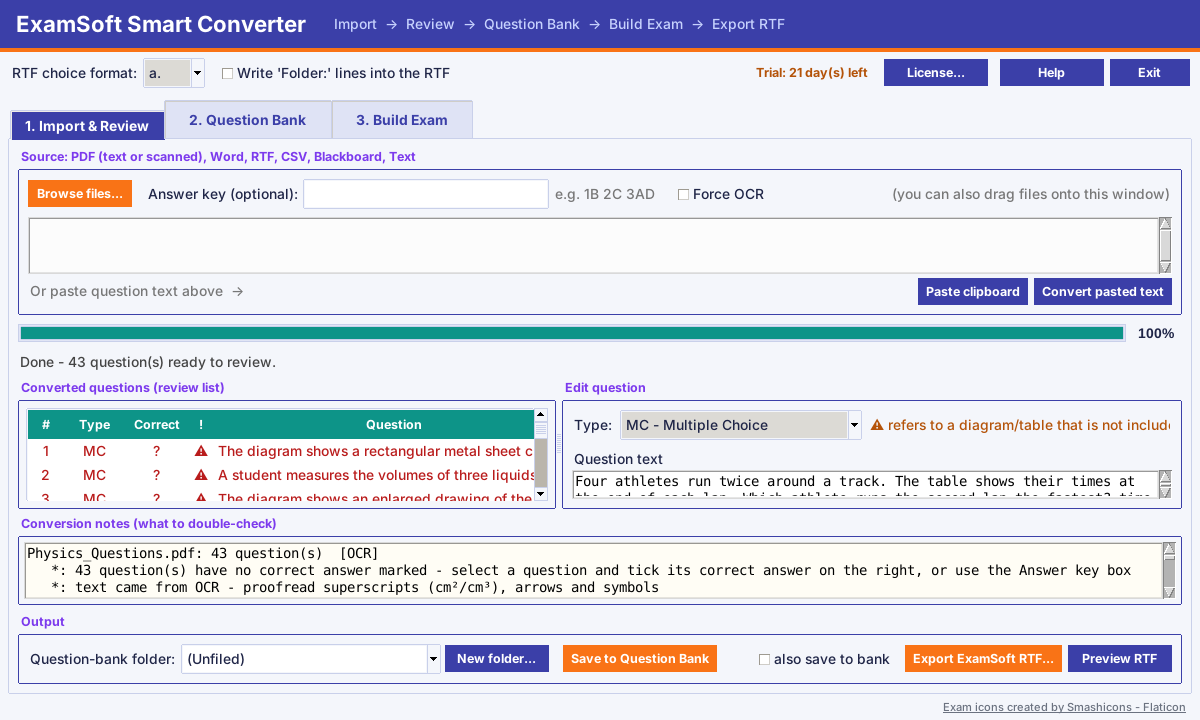Click the License... button
Screen dimensions: 1200x720
pyautogui.click(x=936, y=73)
